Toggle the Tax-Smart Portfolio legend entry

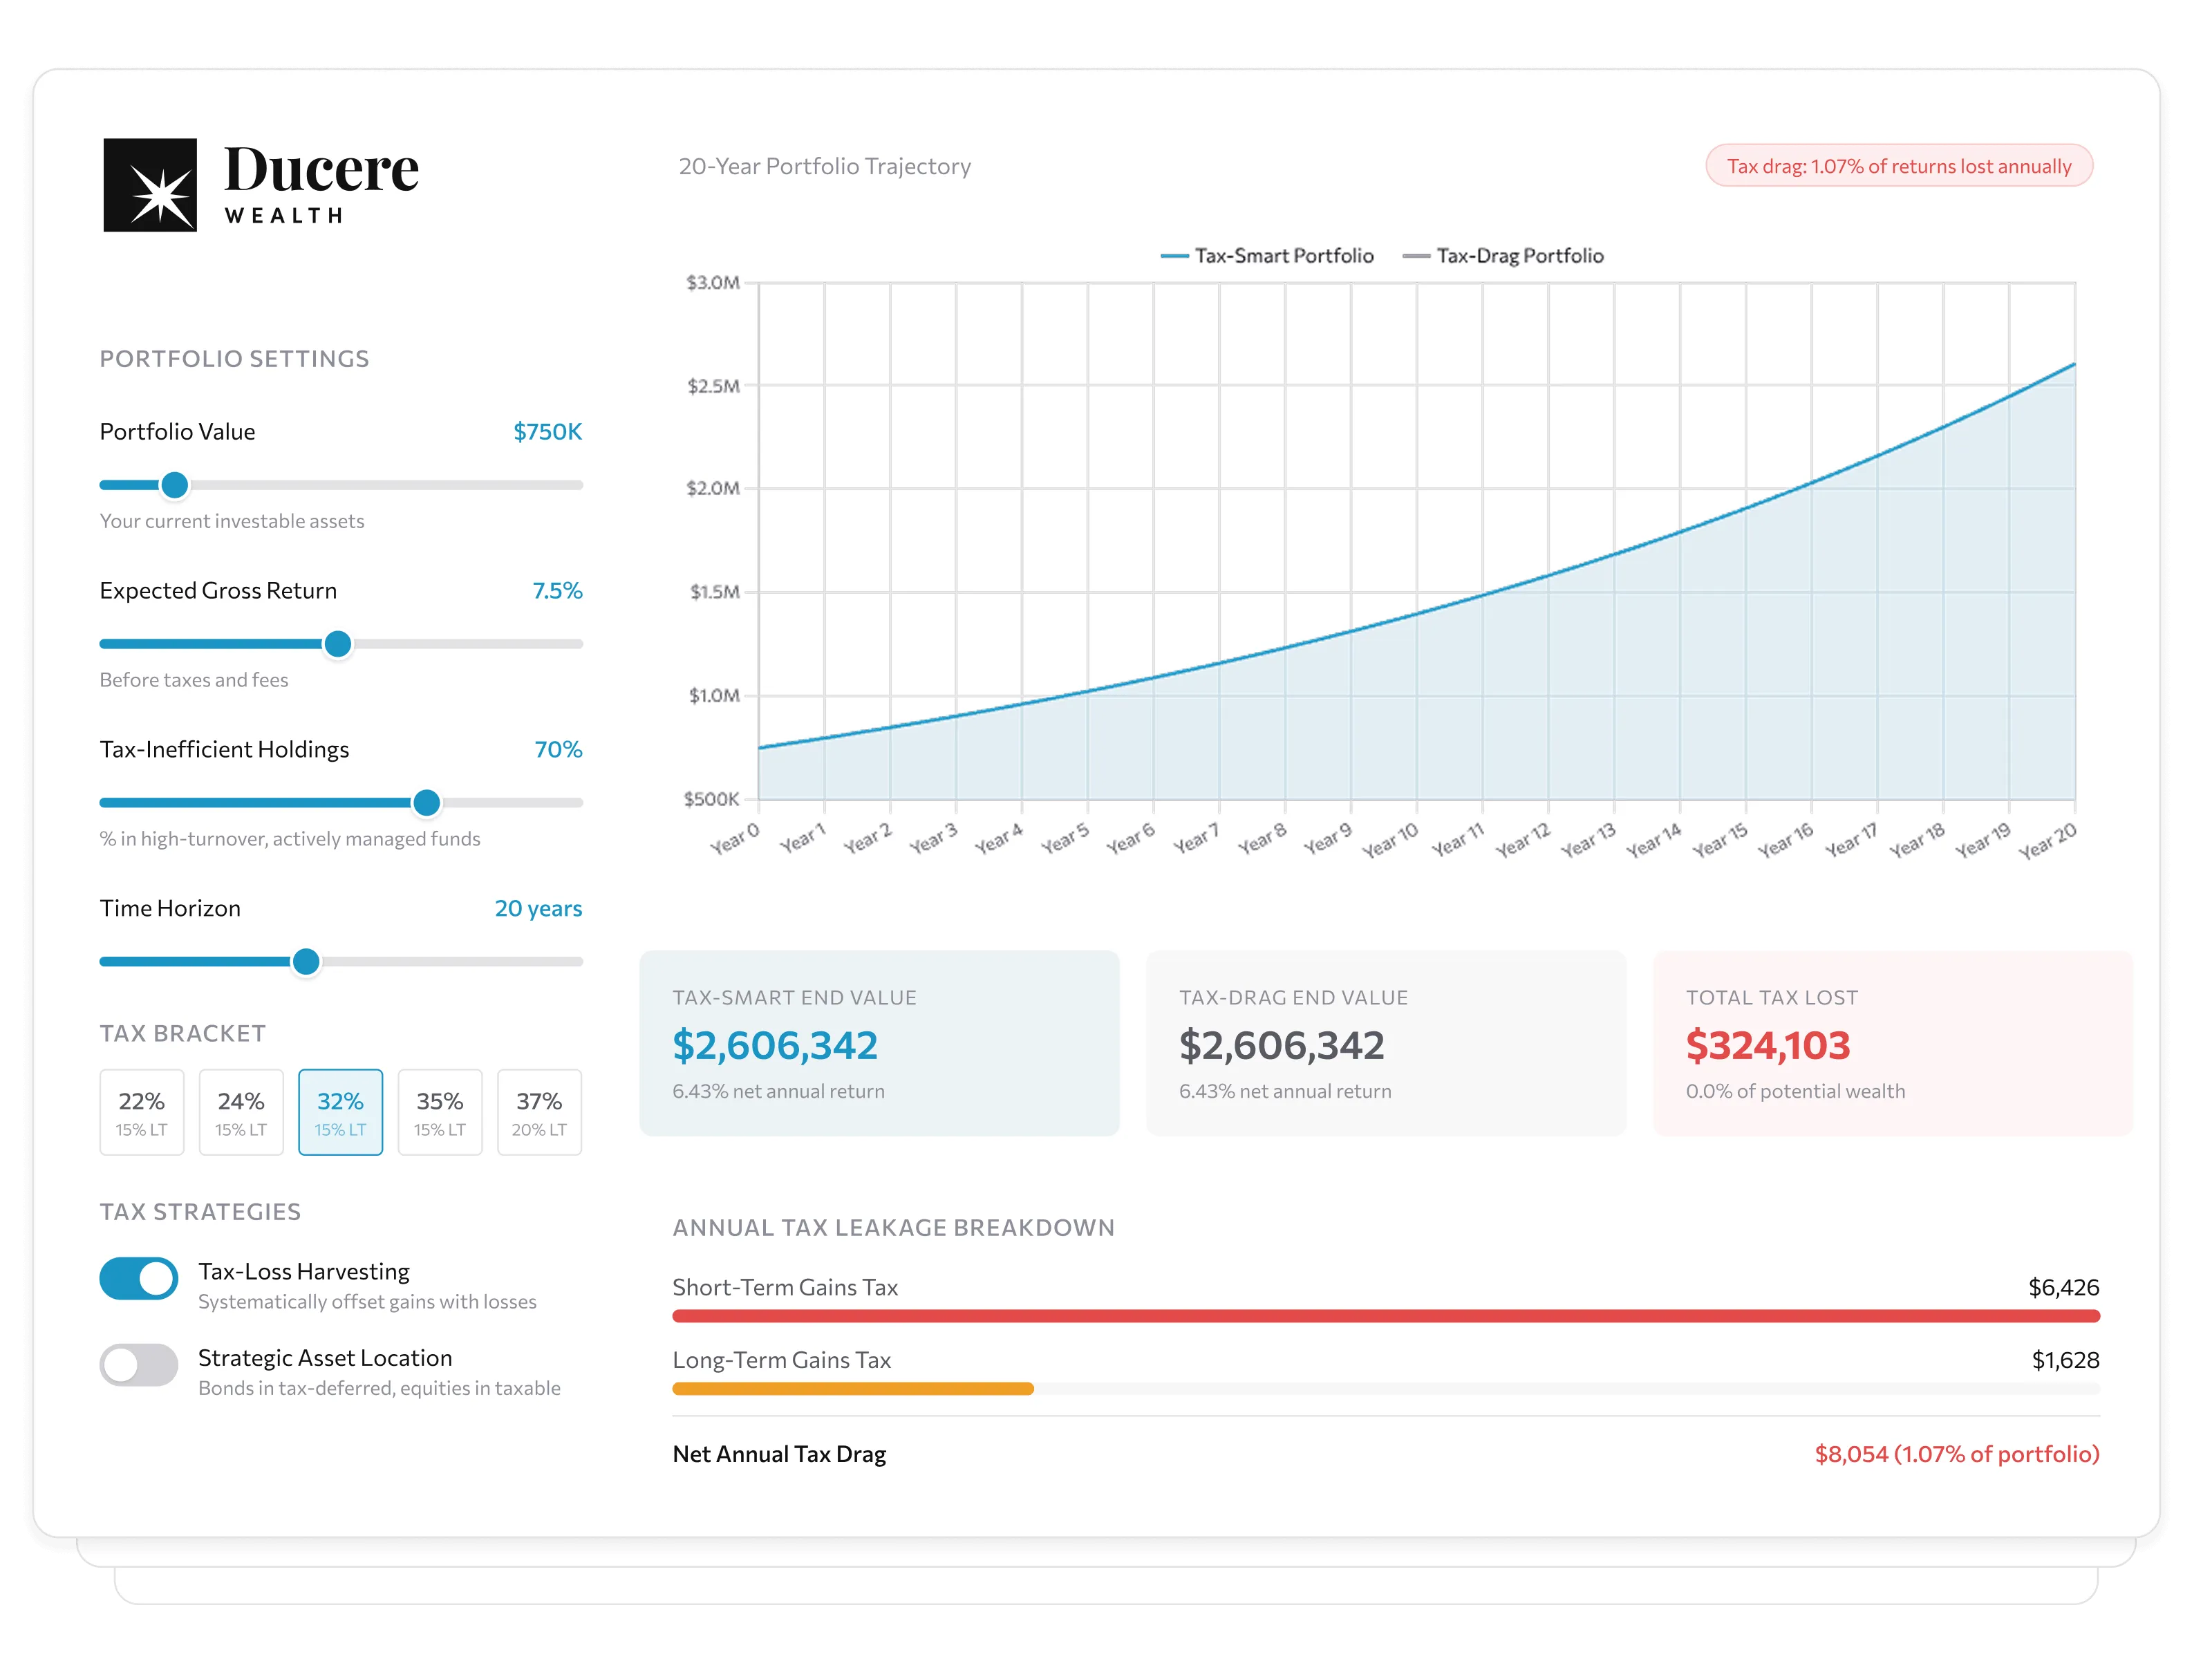coord(1267,256)
